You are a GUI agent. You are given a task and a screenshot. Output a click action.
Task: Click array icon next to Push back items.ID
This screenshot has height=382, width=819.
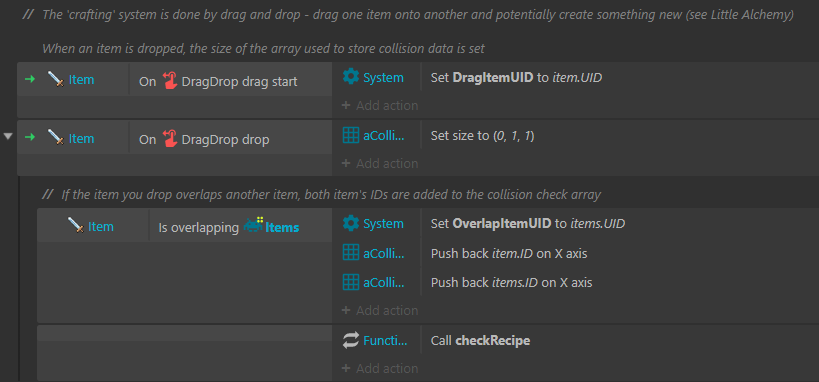point(351,283)
